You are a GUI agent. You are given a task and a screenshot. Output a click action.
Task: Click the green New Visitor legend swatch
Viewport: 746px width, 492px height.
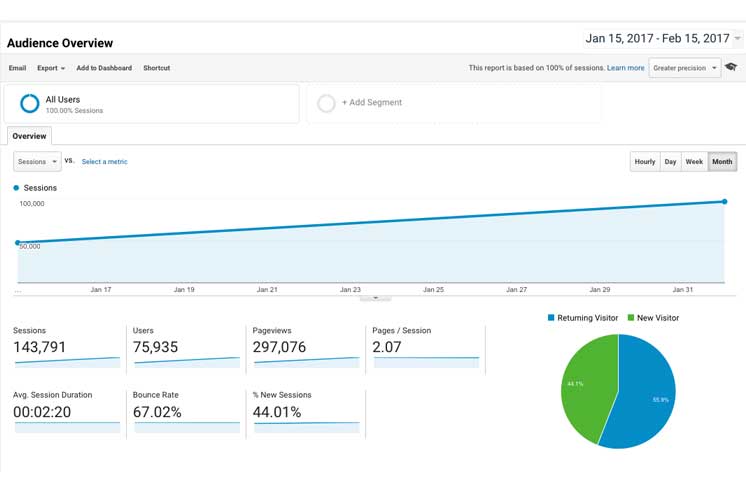(631, 318)
